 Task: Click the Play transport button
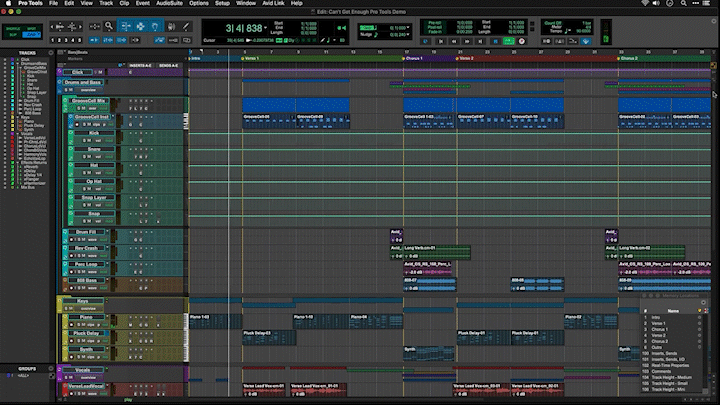(x=507, y=41)
